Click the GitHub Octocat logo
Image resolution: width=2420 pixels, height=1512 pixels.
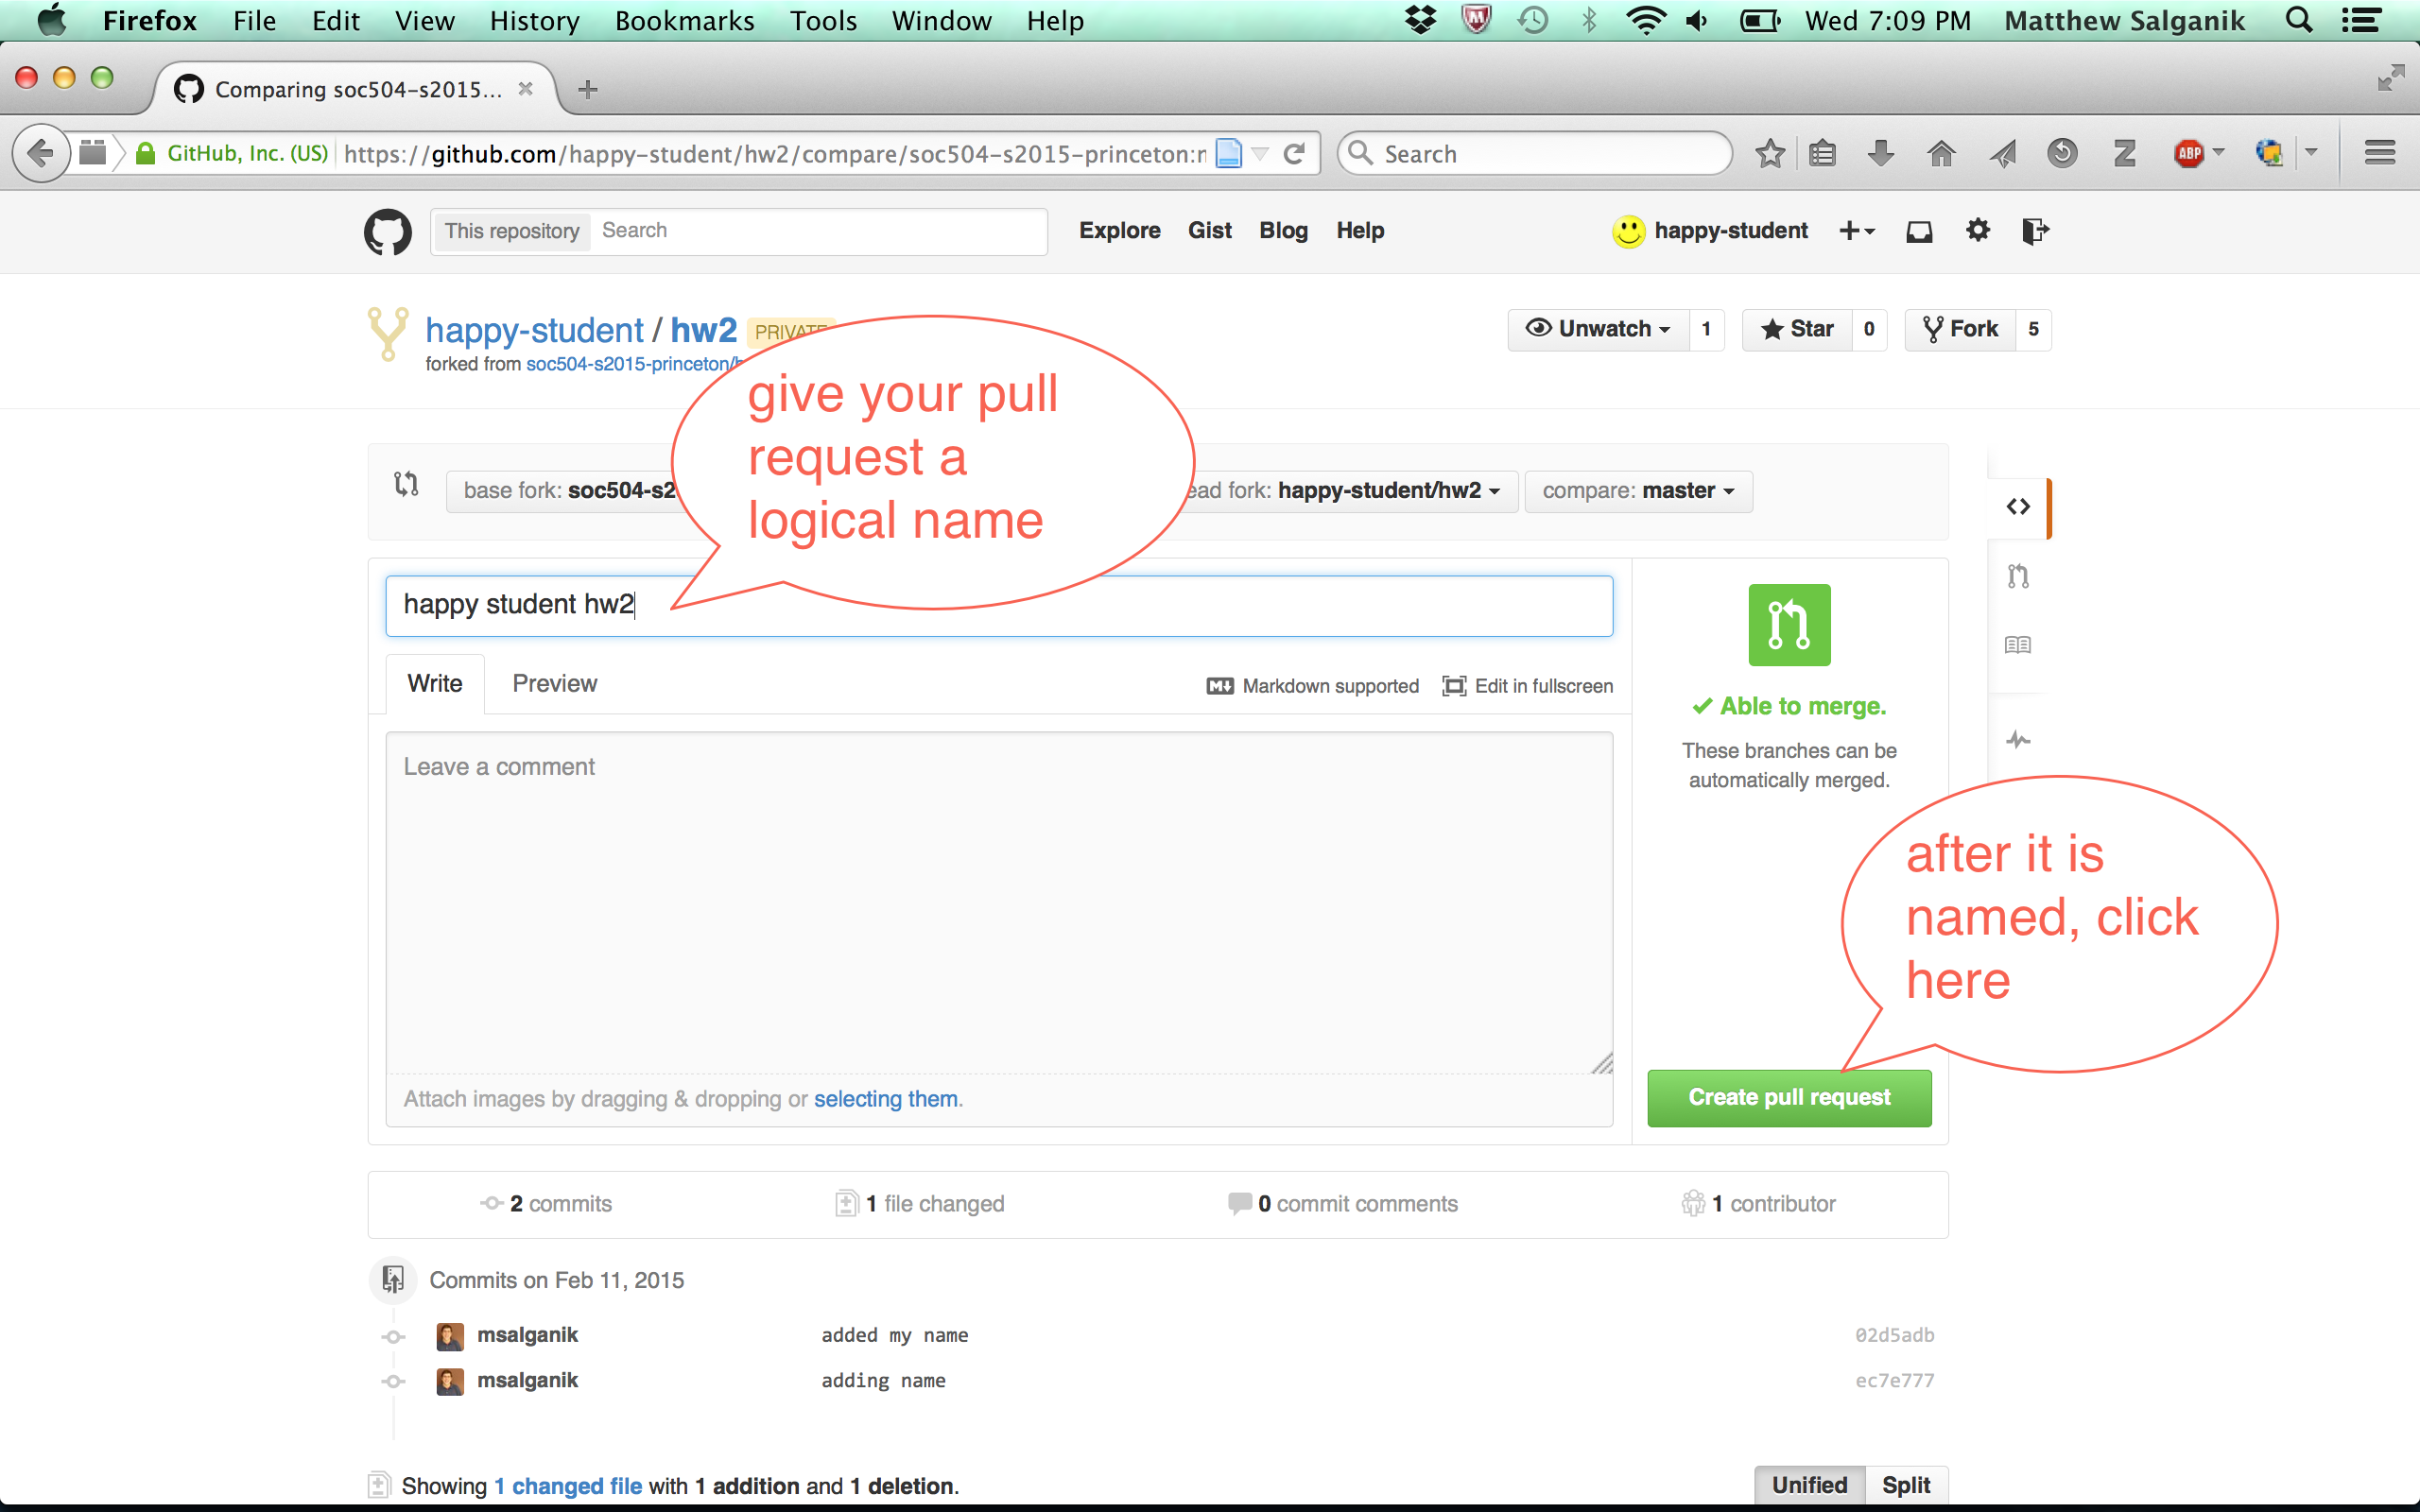[387, 231]
